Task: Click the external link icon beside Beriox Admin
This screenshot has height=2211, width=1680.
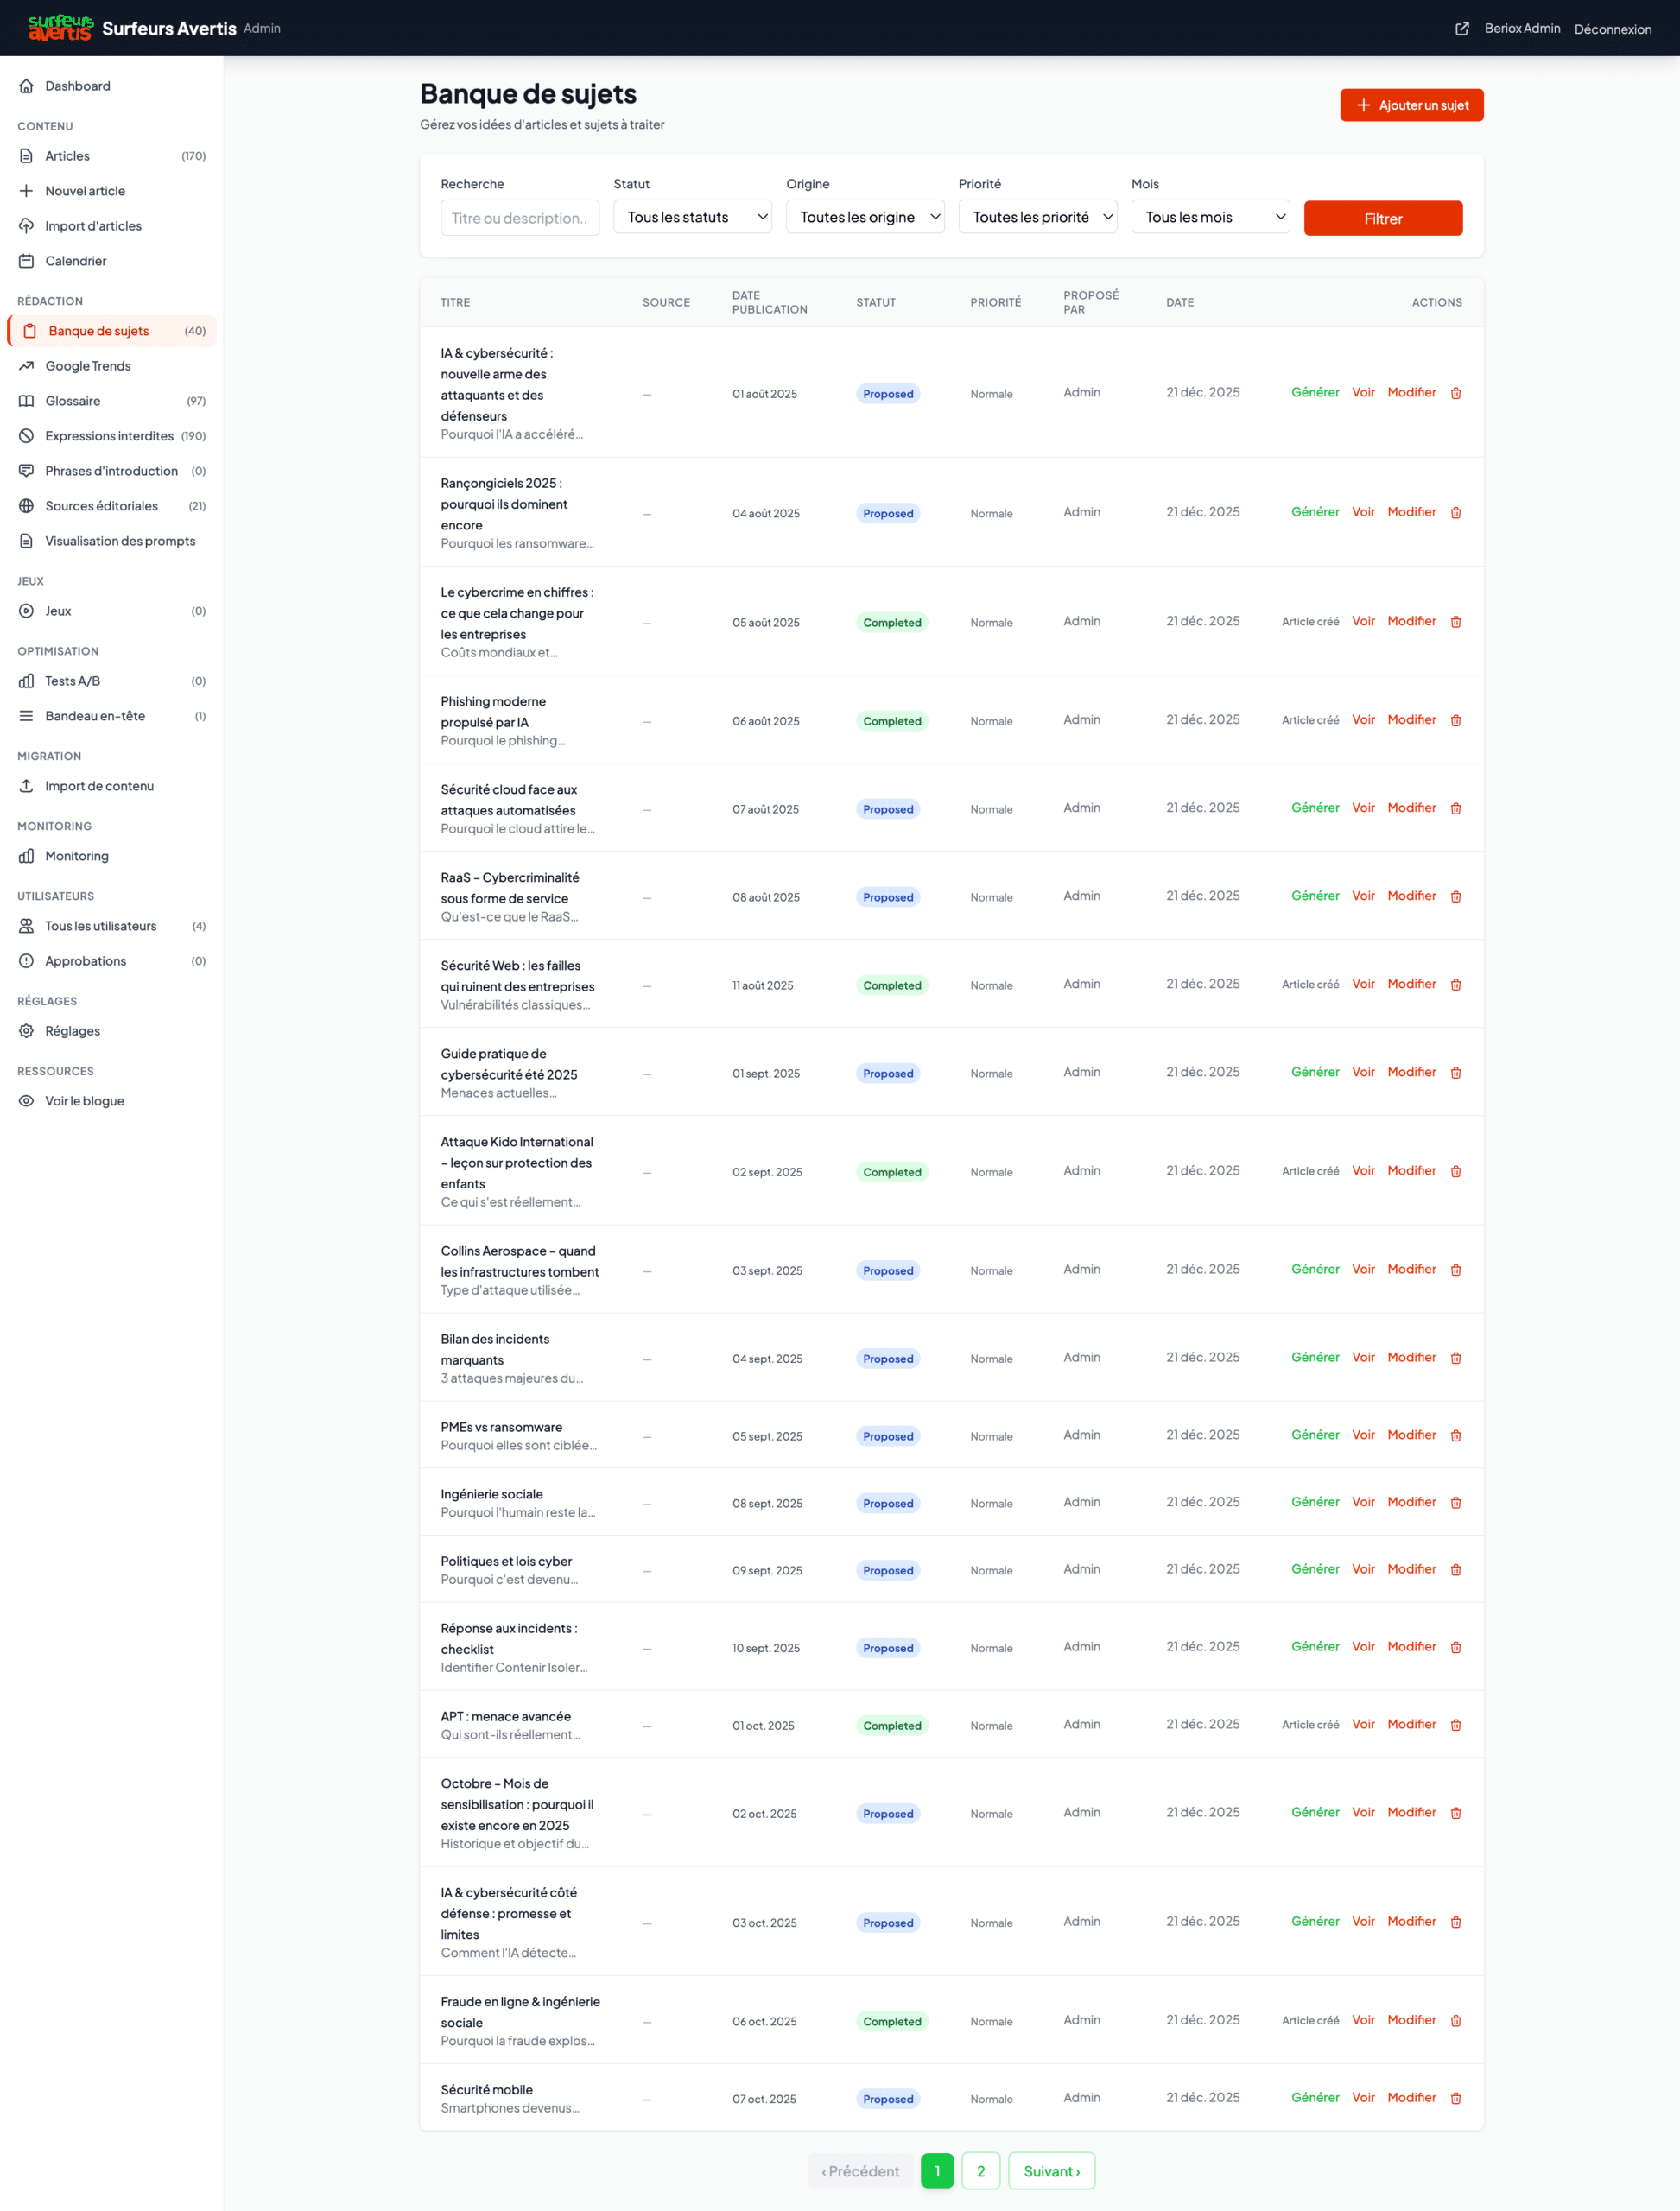Action: 1461,28
